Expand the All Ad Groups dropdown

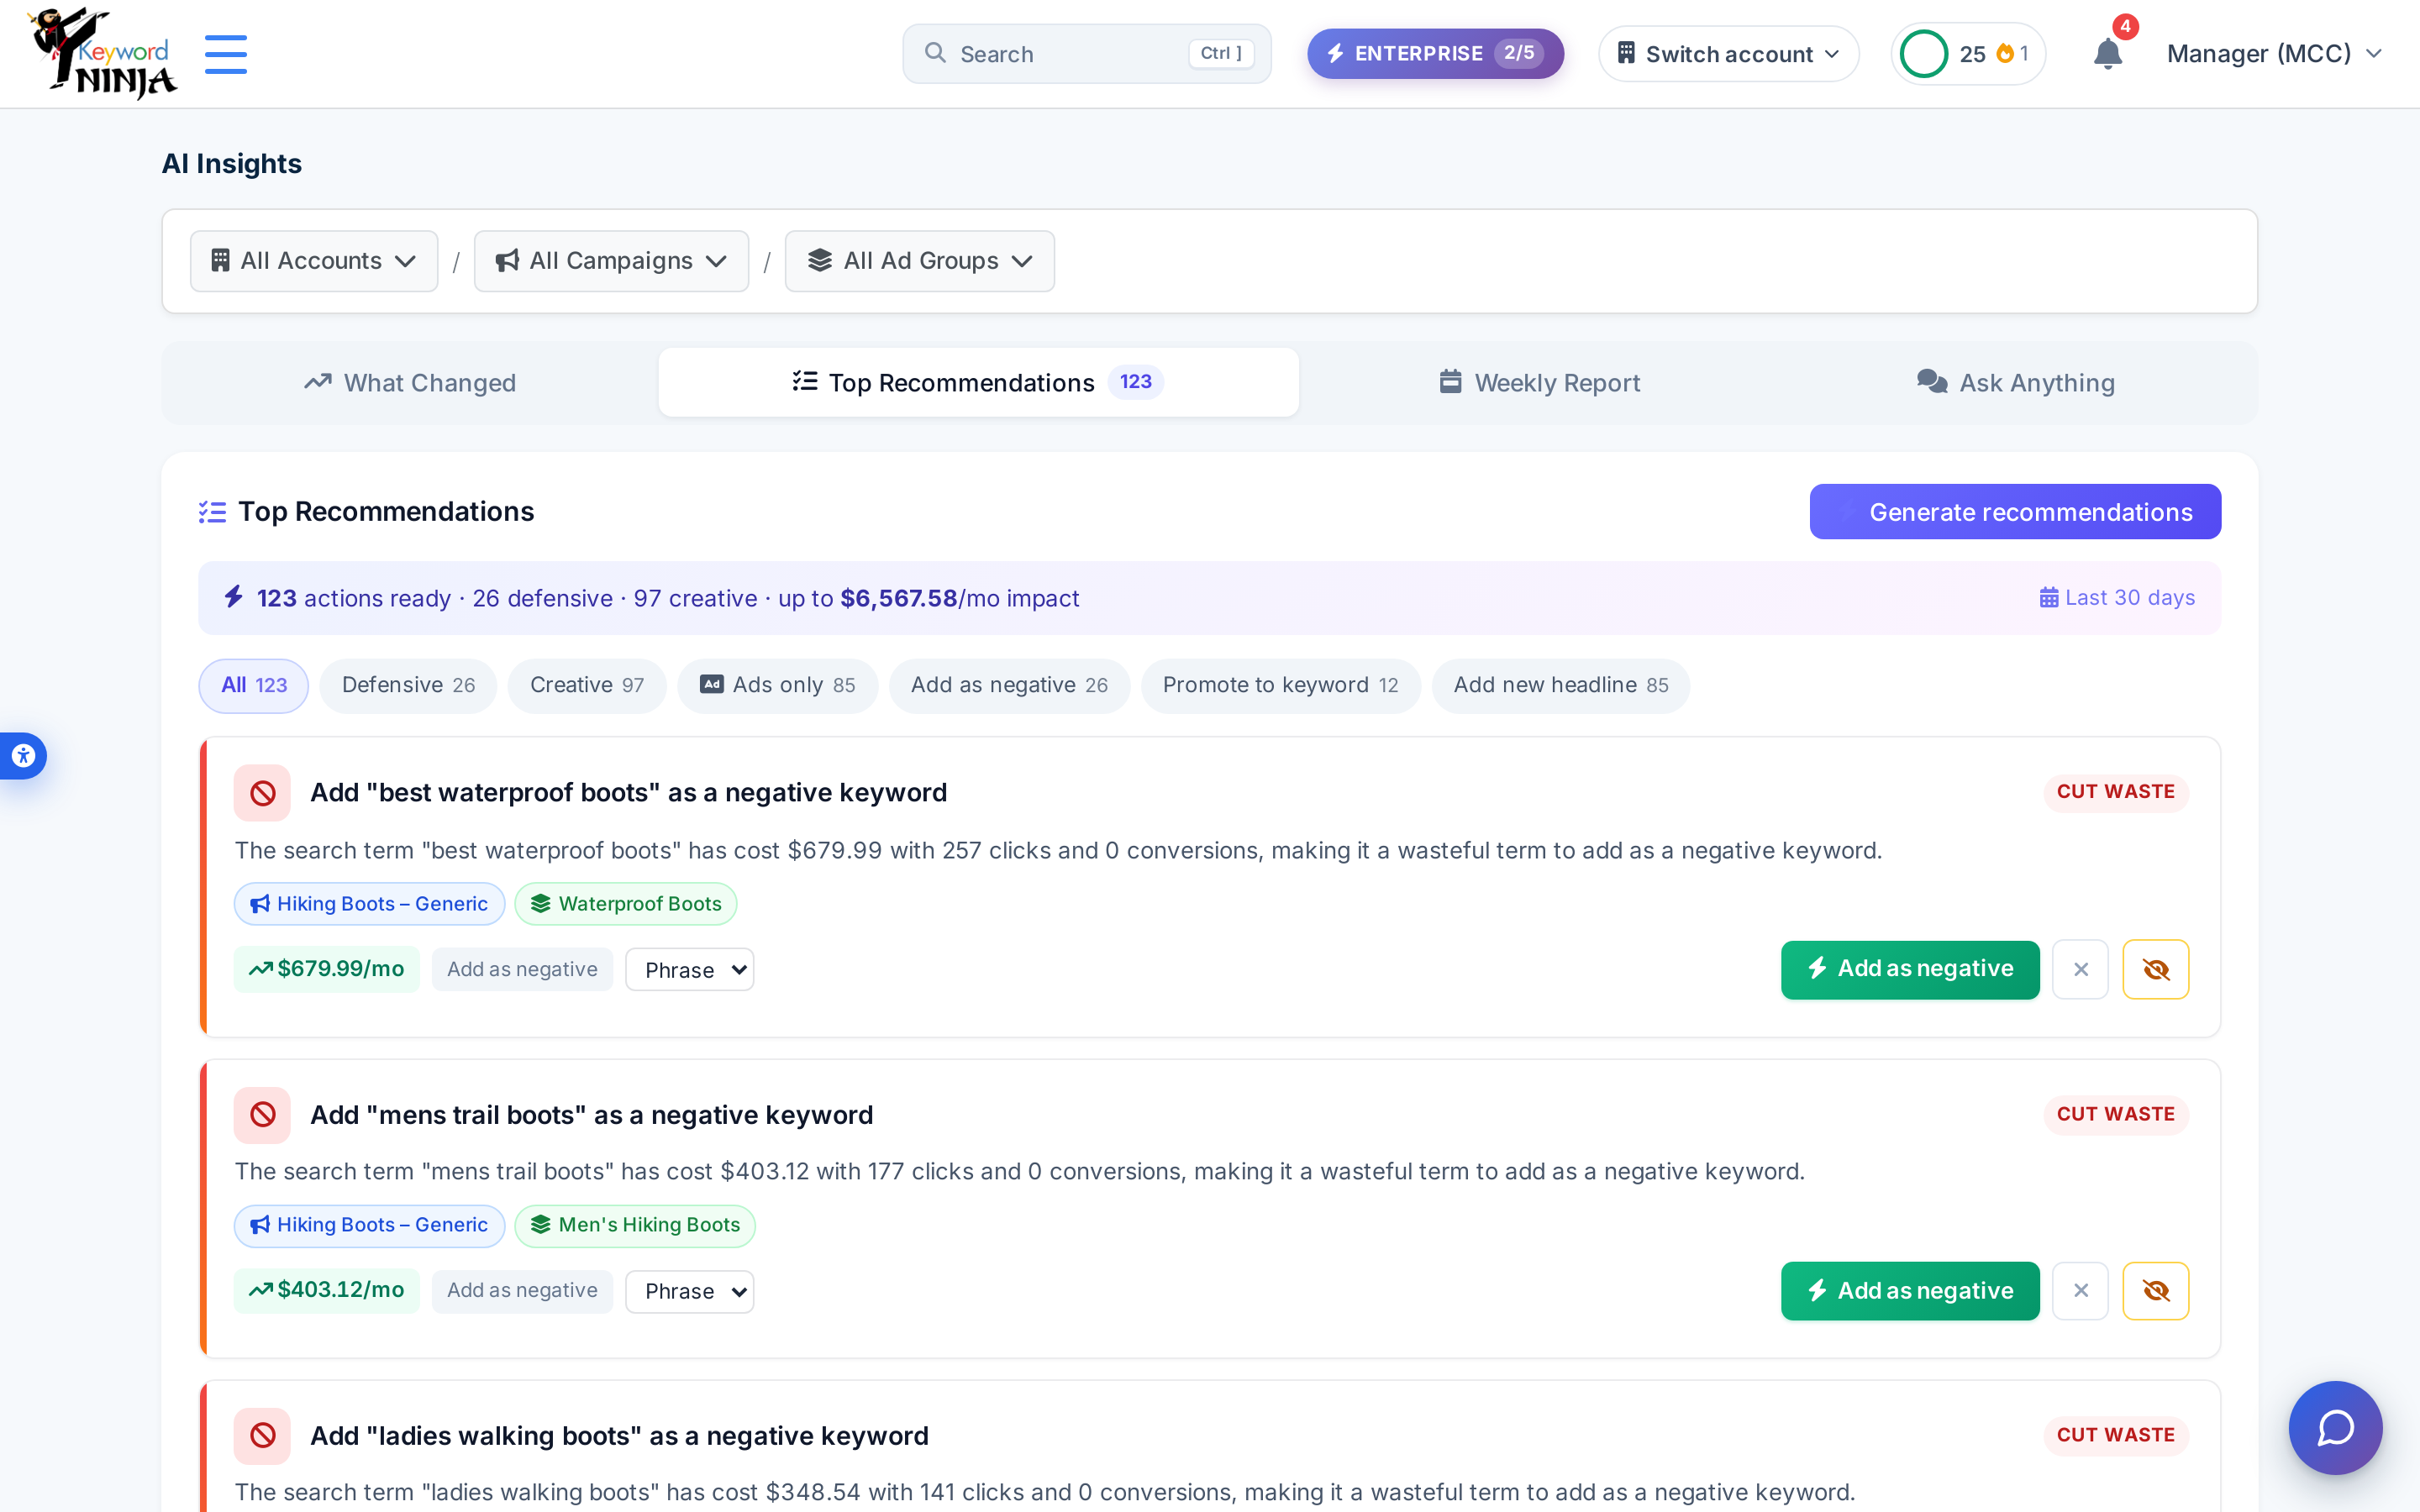pos(919,261)
